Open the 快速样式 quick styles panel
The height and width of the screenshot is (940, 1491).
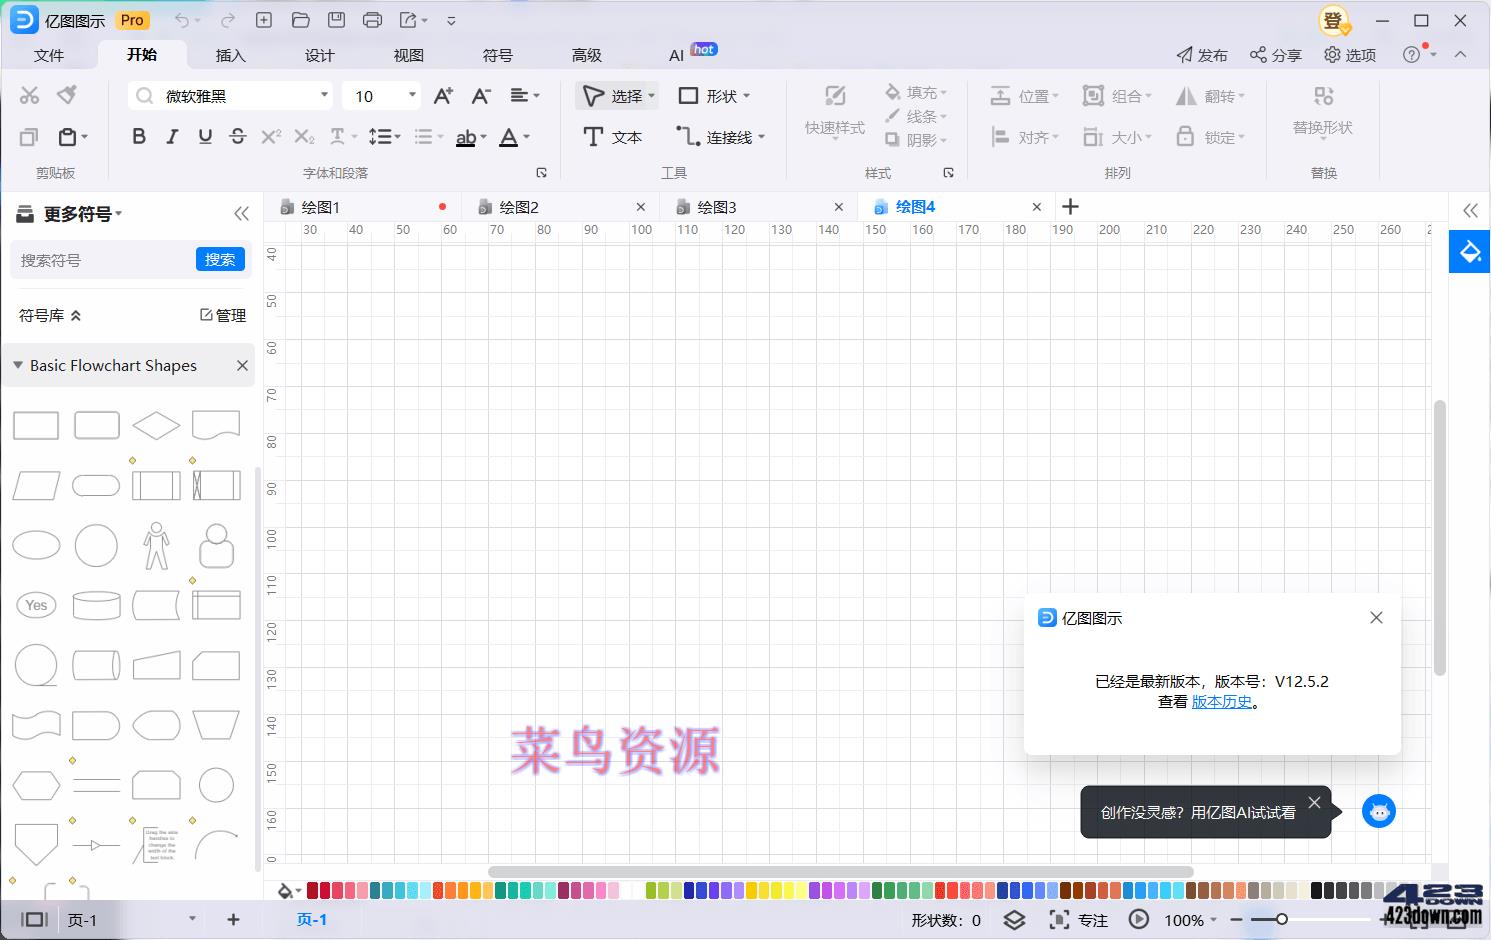click(833, 112)
